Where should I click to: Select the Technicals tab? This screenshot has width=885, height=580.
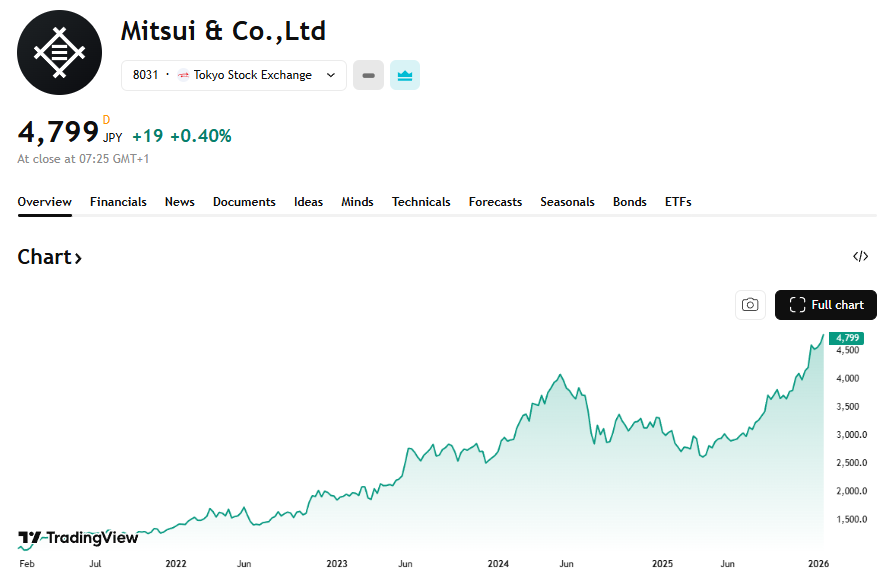(421, 202)
